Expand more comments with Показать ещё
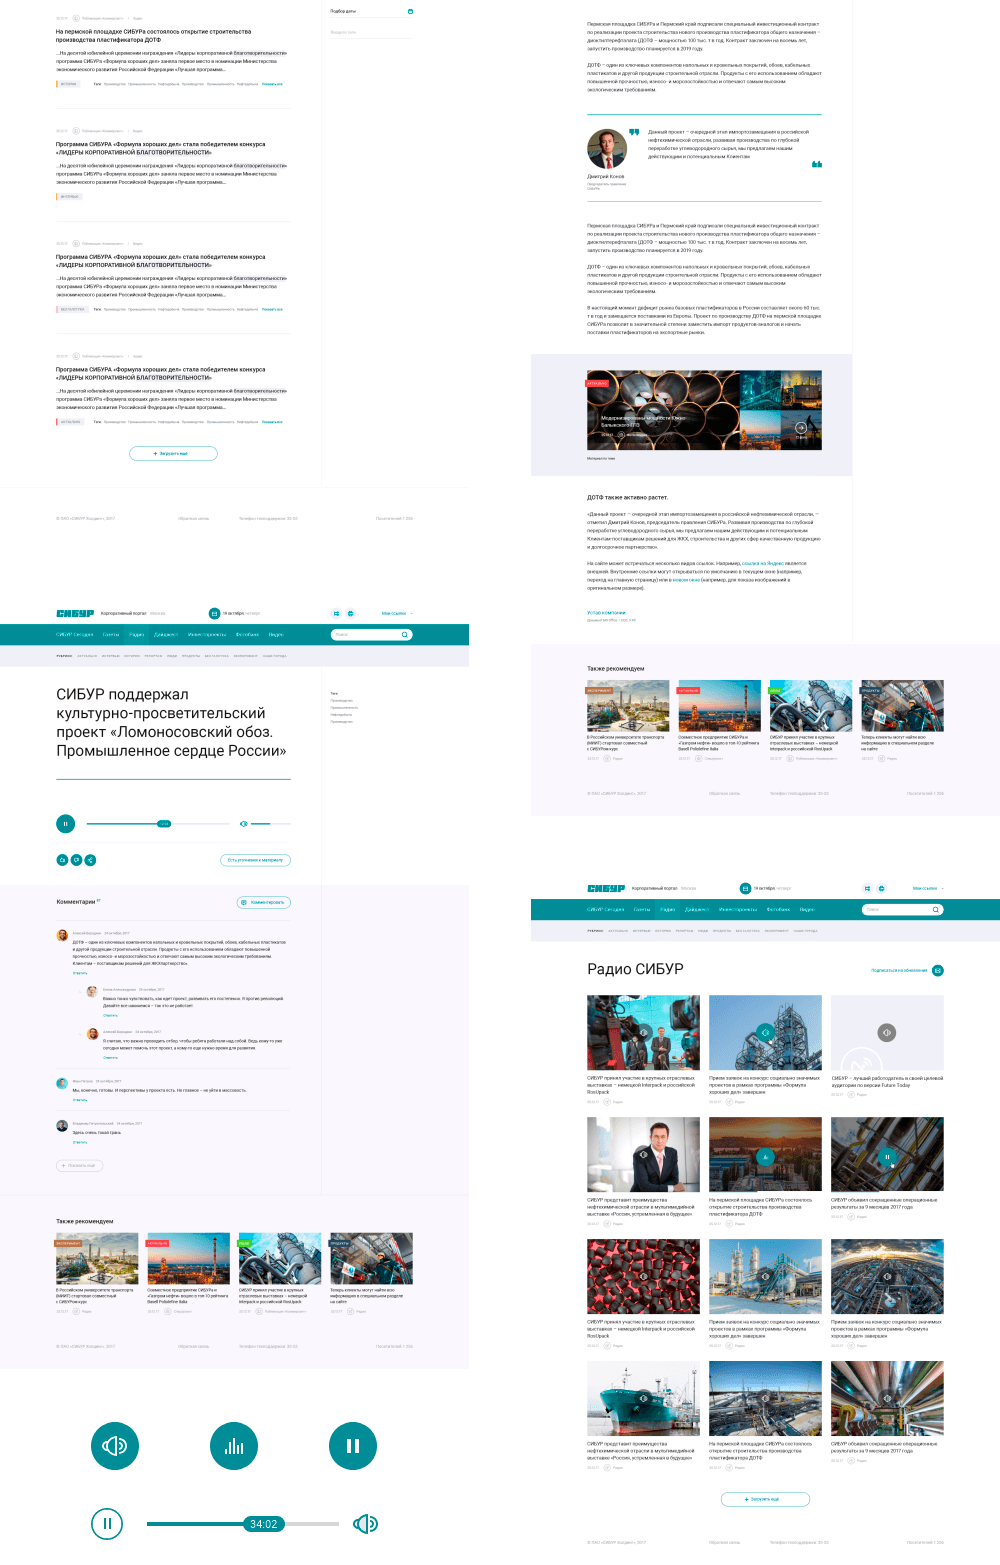This screenshot has height=1565, width=1000. (x=79, y=1165)
